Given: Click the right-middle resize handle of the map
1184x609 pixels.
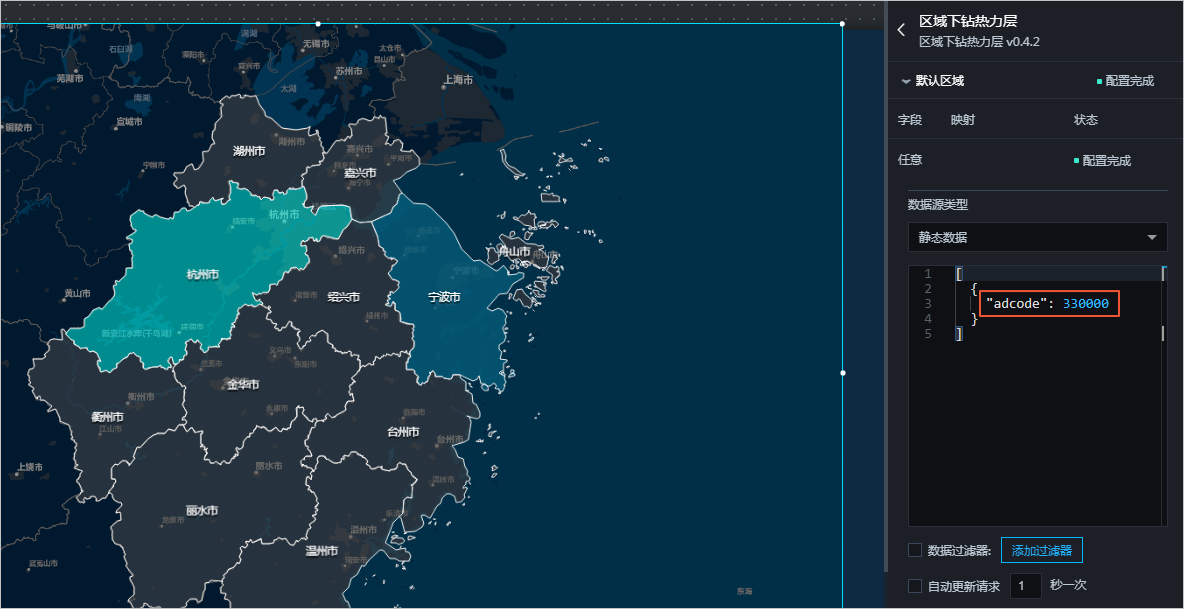Looking at the screenshot, I should click(842, 373).
